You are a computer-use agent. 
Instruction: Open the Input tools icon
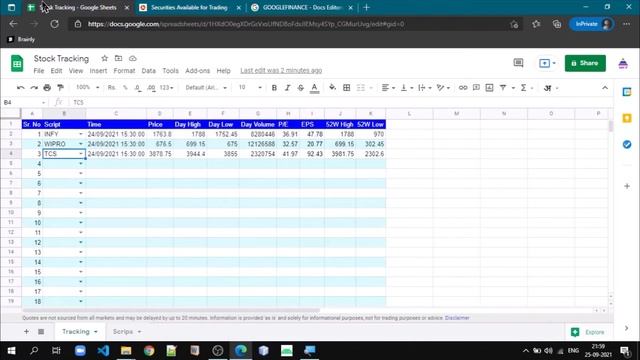[548, 88]
